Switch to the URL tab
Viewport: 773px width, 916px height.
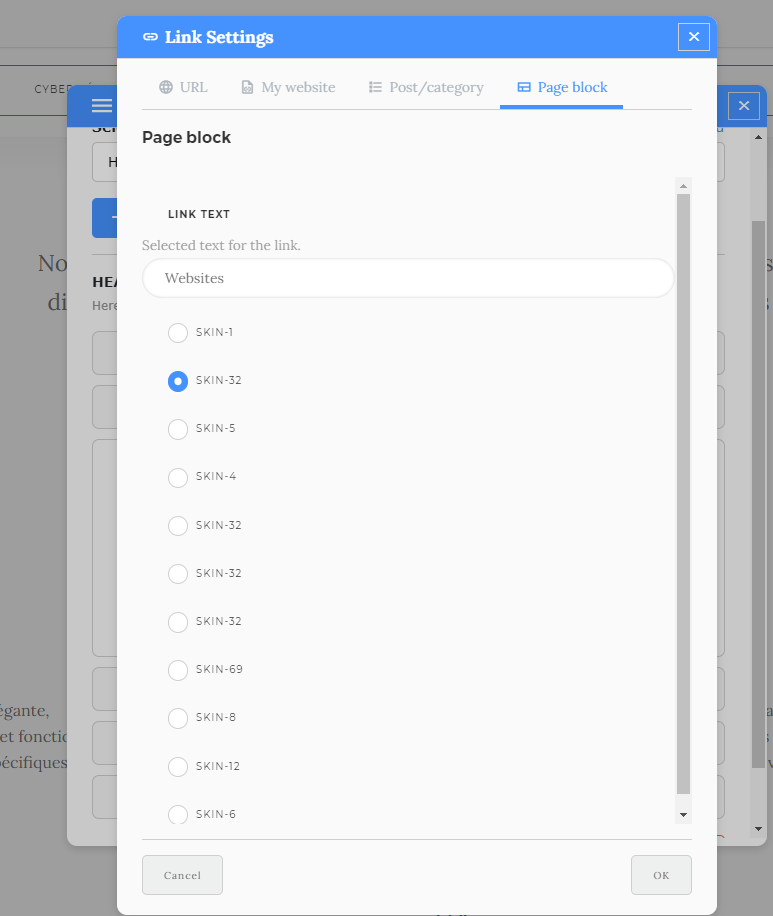point(183,87)
